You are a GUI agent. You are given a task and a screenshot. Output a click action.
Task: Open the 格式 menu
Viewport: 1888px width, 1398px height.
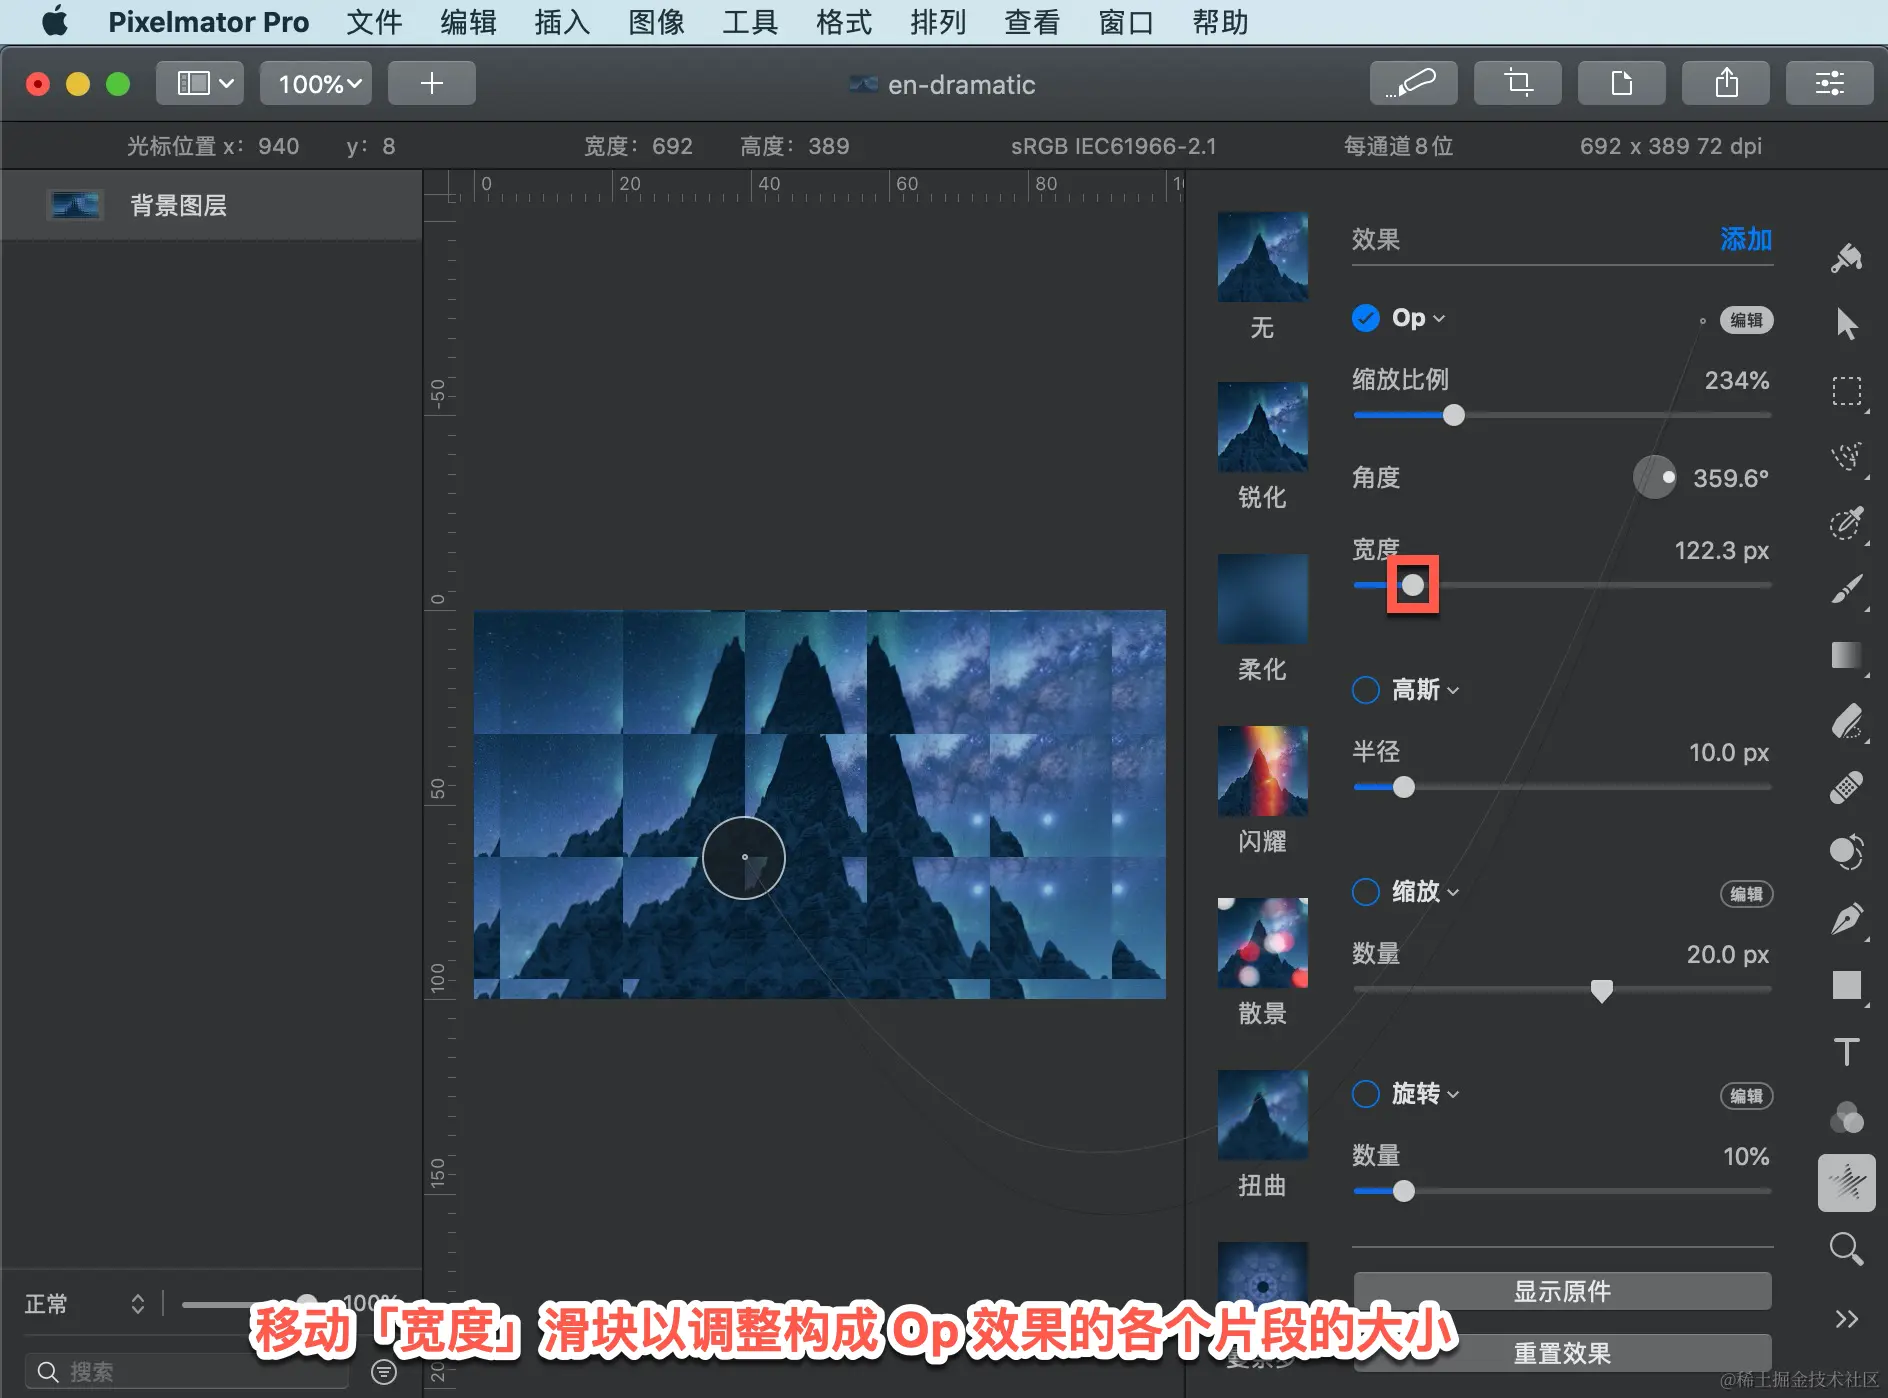point(844,21)
